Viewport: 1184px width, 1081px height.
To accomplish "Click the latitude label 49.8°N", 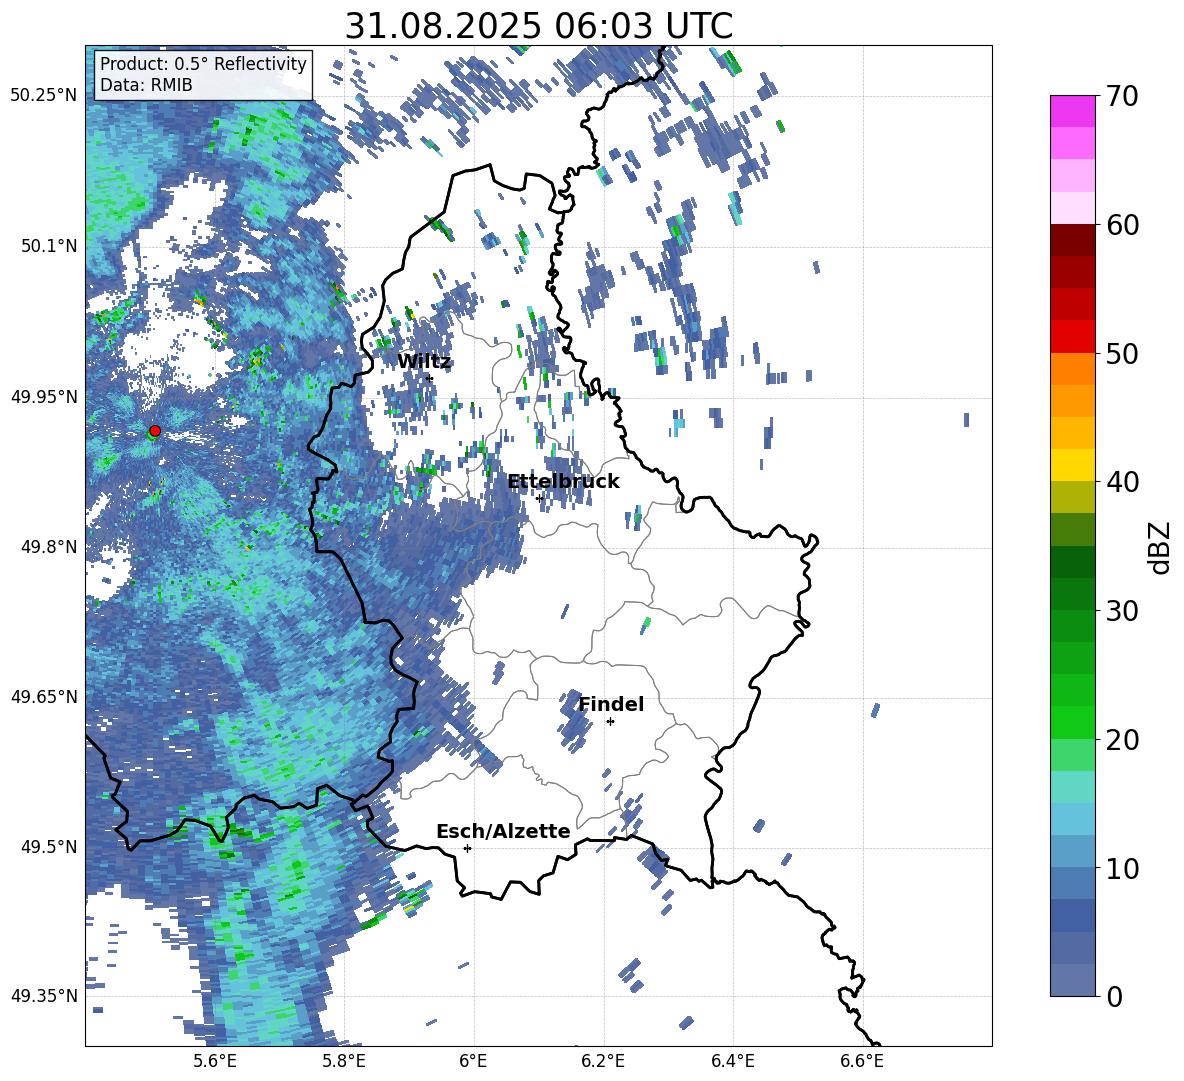I will pyautogui.click(x=49, y=547).
